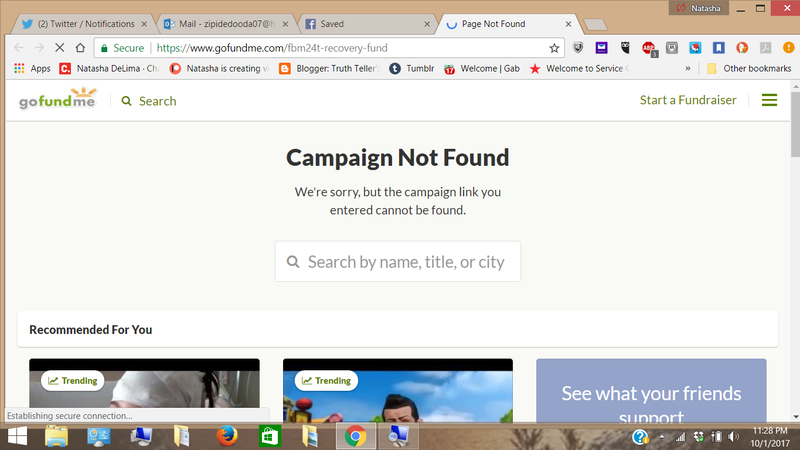
Task: Click the campaign search input field
Action: click(405, 262)
